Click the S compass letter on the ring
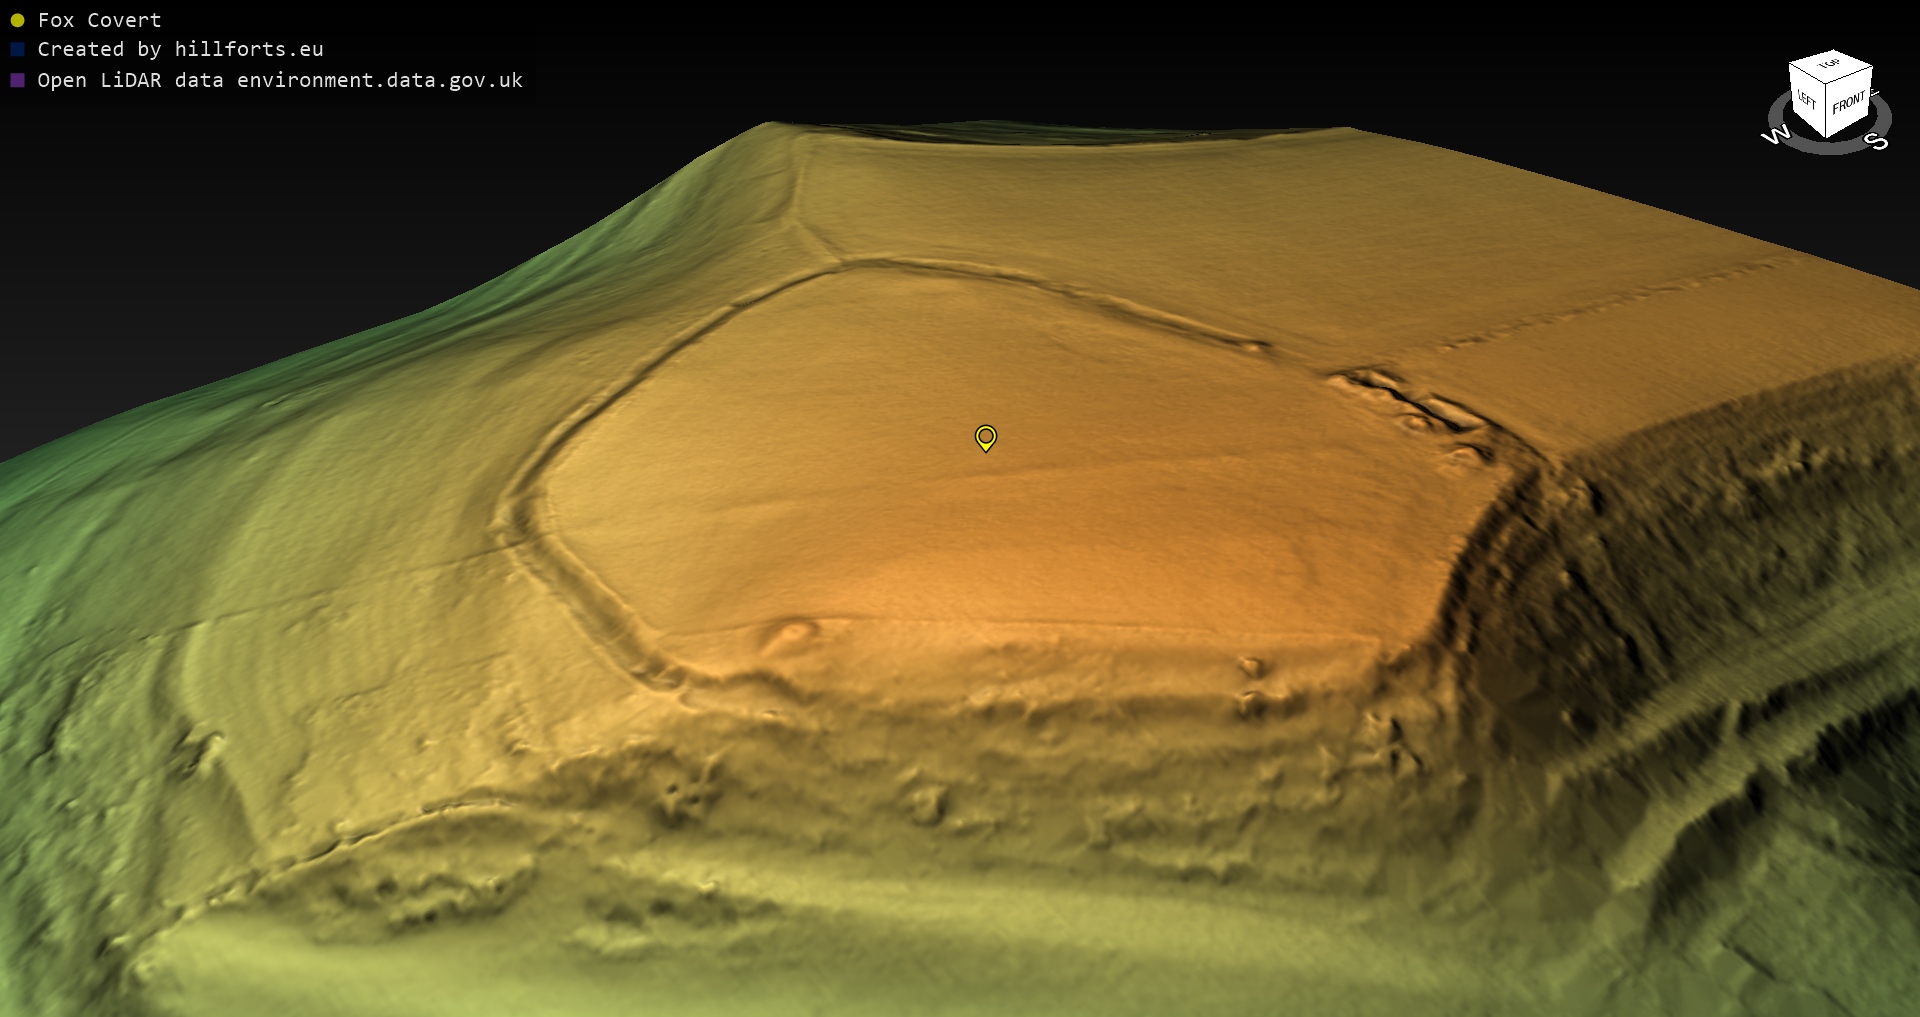Viewport: 1920px width, 1017px height. 1878,142
